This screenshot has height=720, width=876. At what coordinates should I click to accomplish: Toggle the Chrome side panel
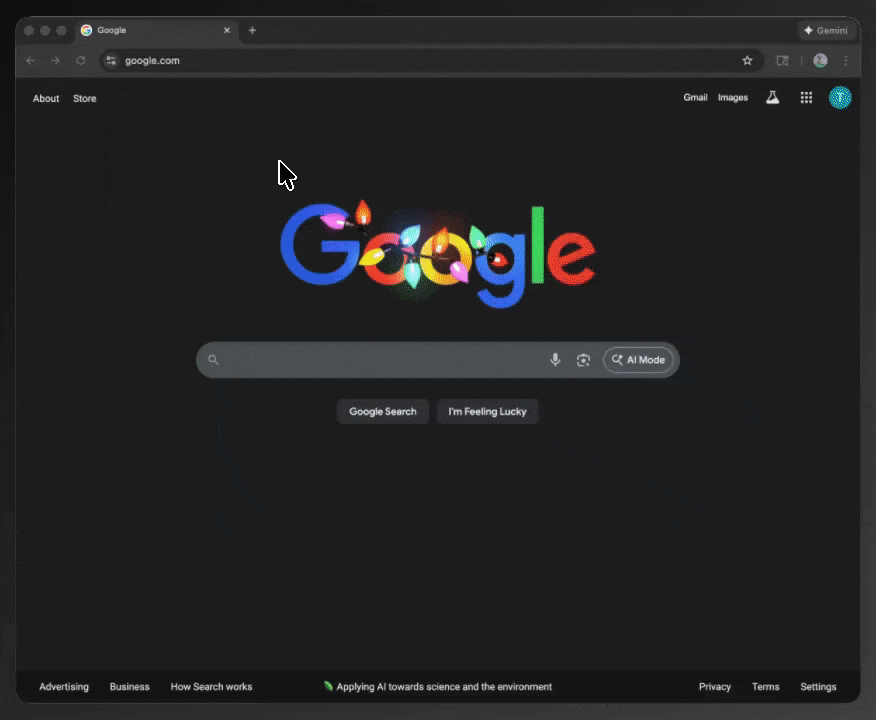pyautogui.click(x=783, y=61)
